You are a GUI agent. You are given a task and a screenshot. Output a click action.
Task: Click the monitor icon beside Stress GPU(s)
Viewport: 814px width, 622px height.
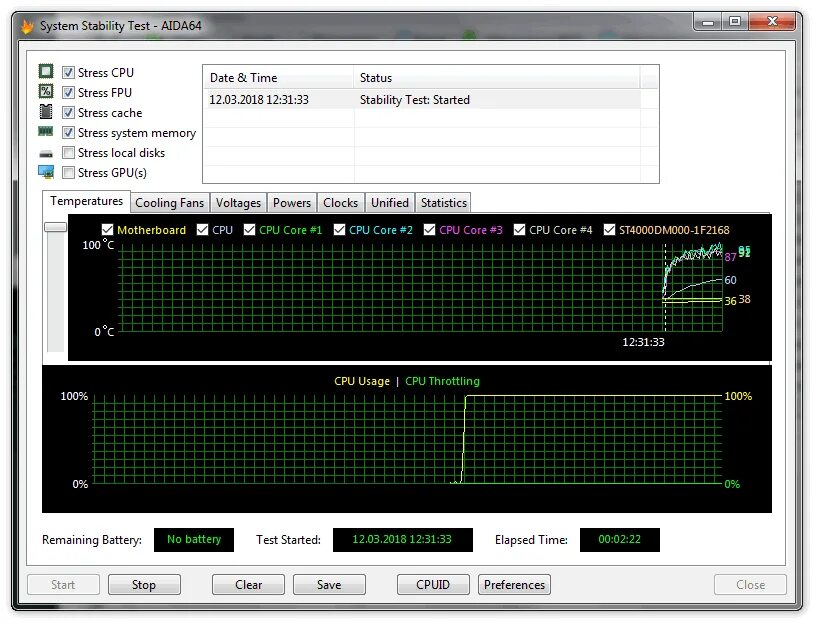46,172
